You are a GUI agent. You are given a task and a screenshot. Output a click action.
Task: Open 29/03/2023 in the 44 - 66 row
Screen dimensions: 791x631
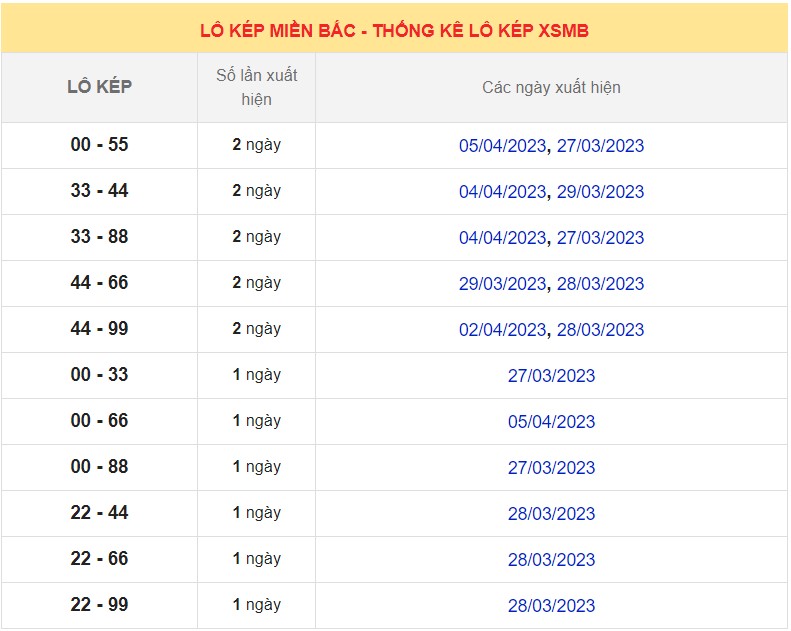(502, 284)
